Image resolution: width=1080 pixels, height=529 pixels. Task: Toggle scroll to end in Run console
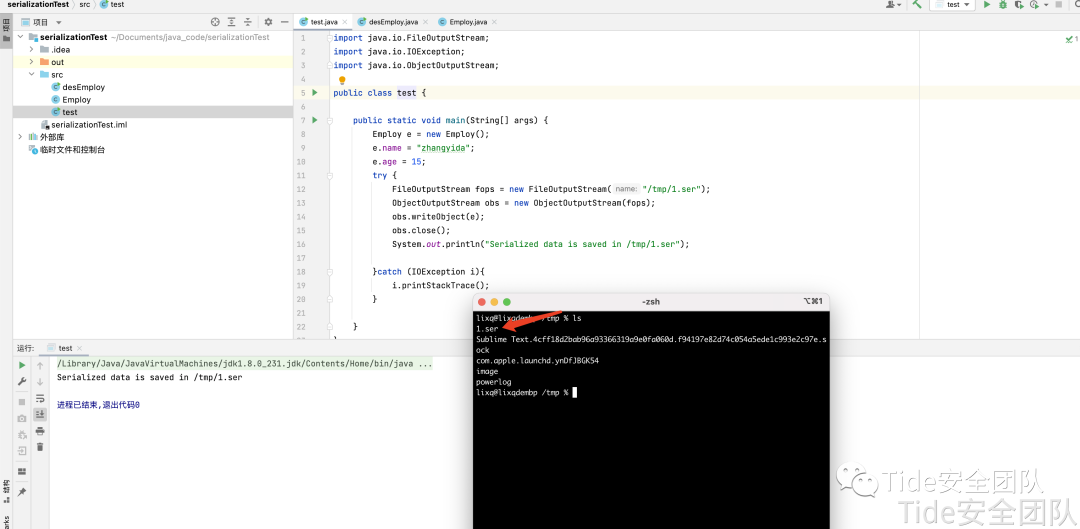coord(40,414)
